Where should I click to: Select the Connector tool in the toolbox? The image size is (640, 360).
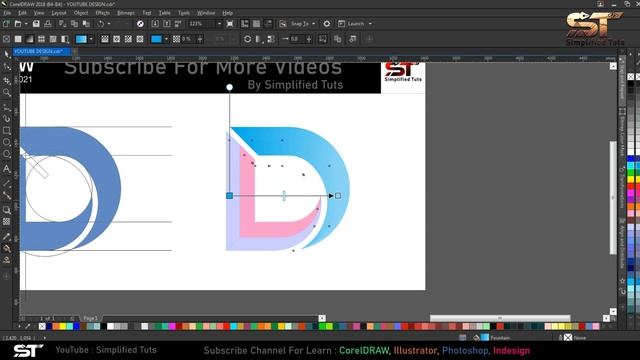pos(7,196)
